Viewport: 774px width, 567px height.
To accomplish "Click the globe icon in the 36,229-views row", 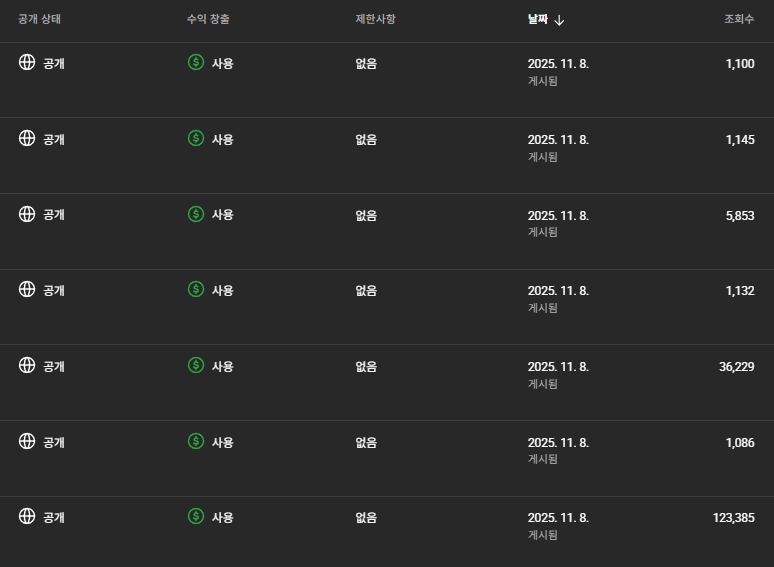I will point(27,366).
